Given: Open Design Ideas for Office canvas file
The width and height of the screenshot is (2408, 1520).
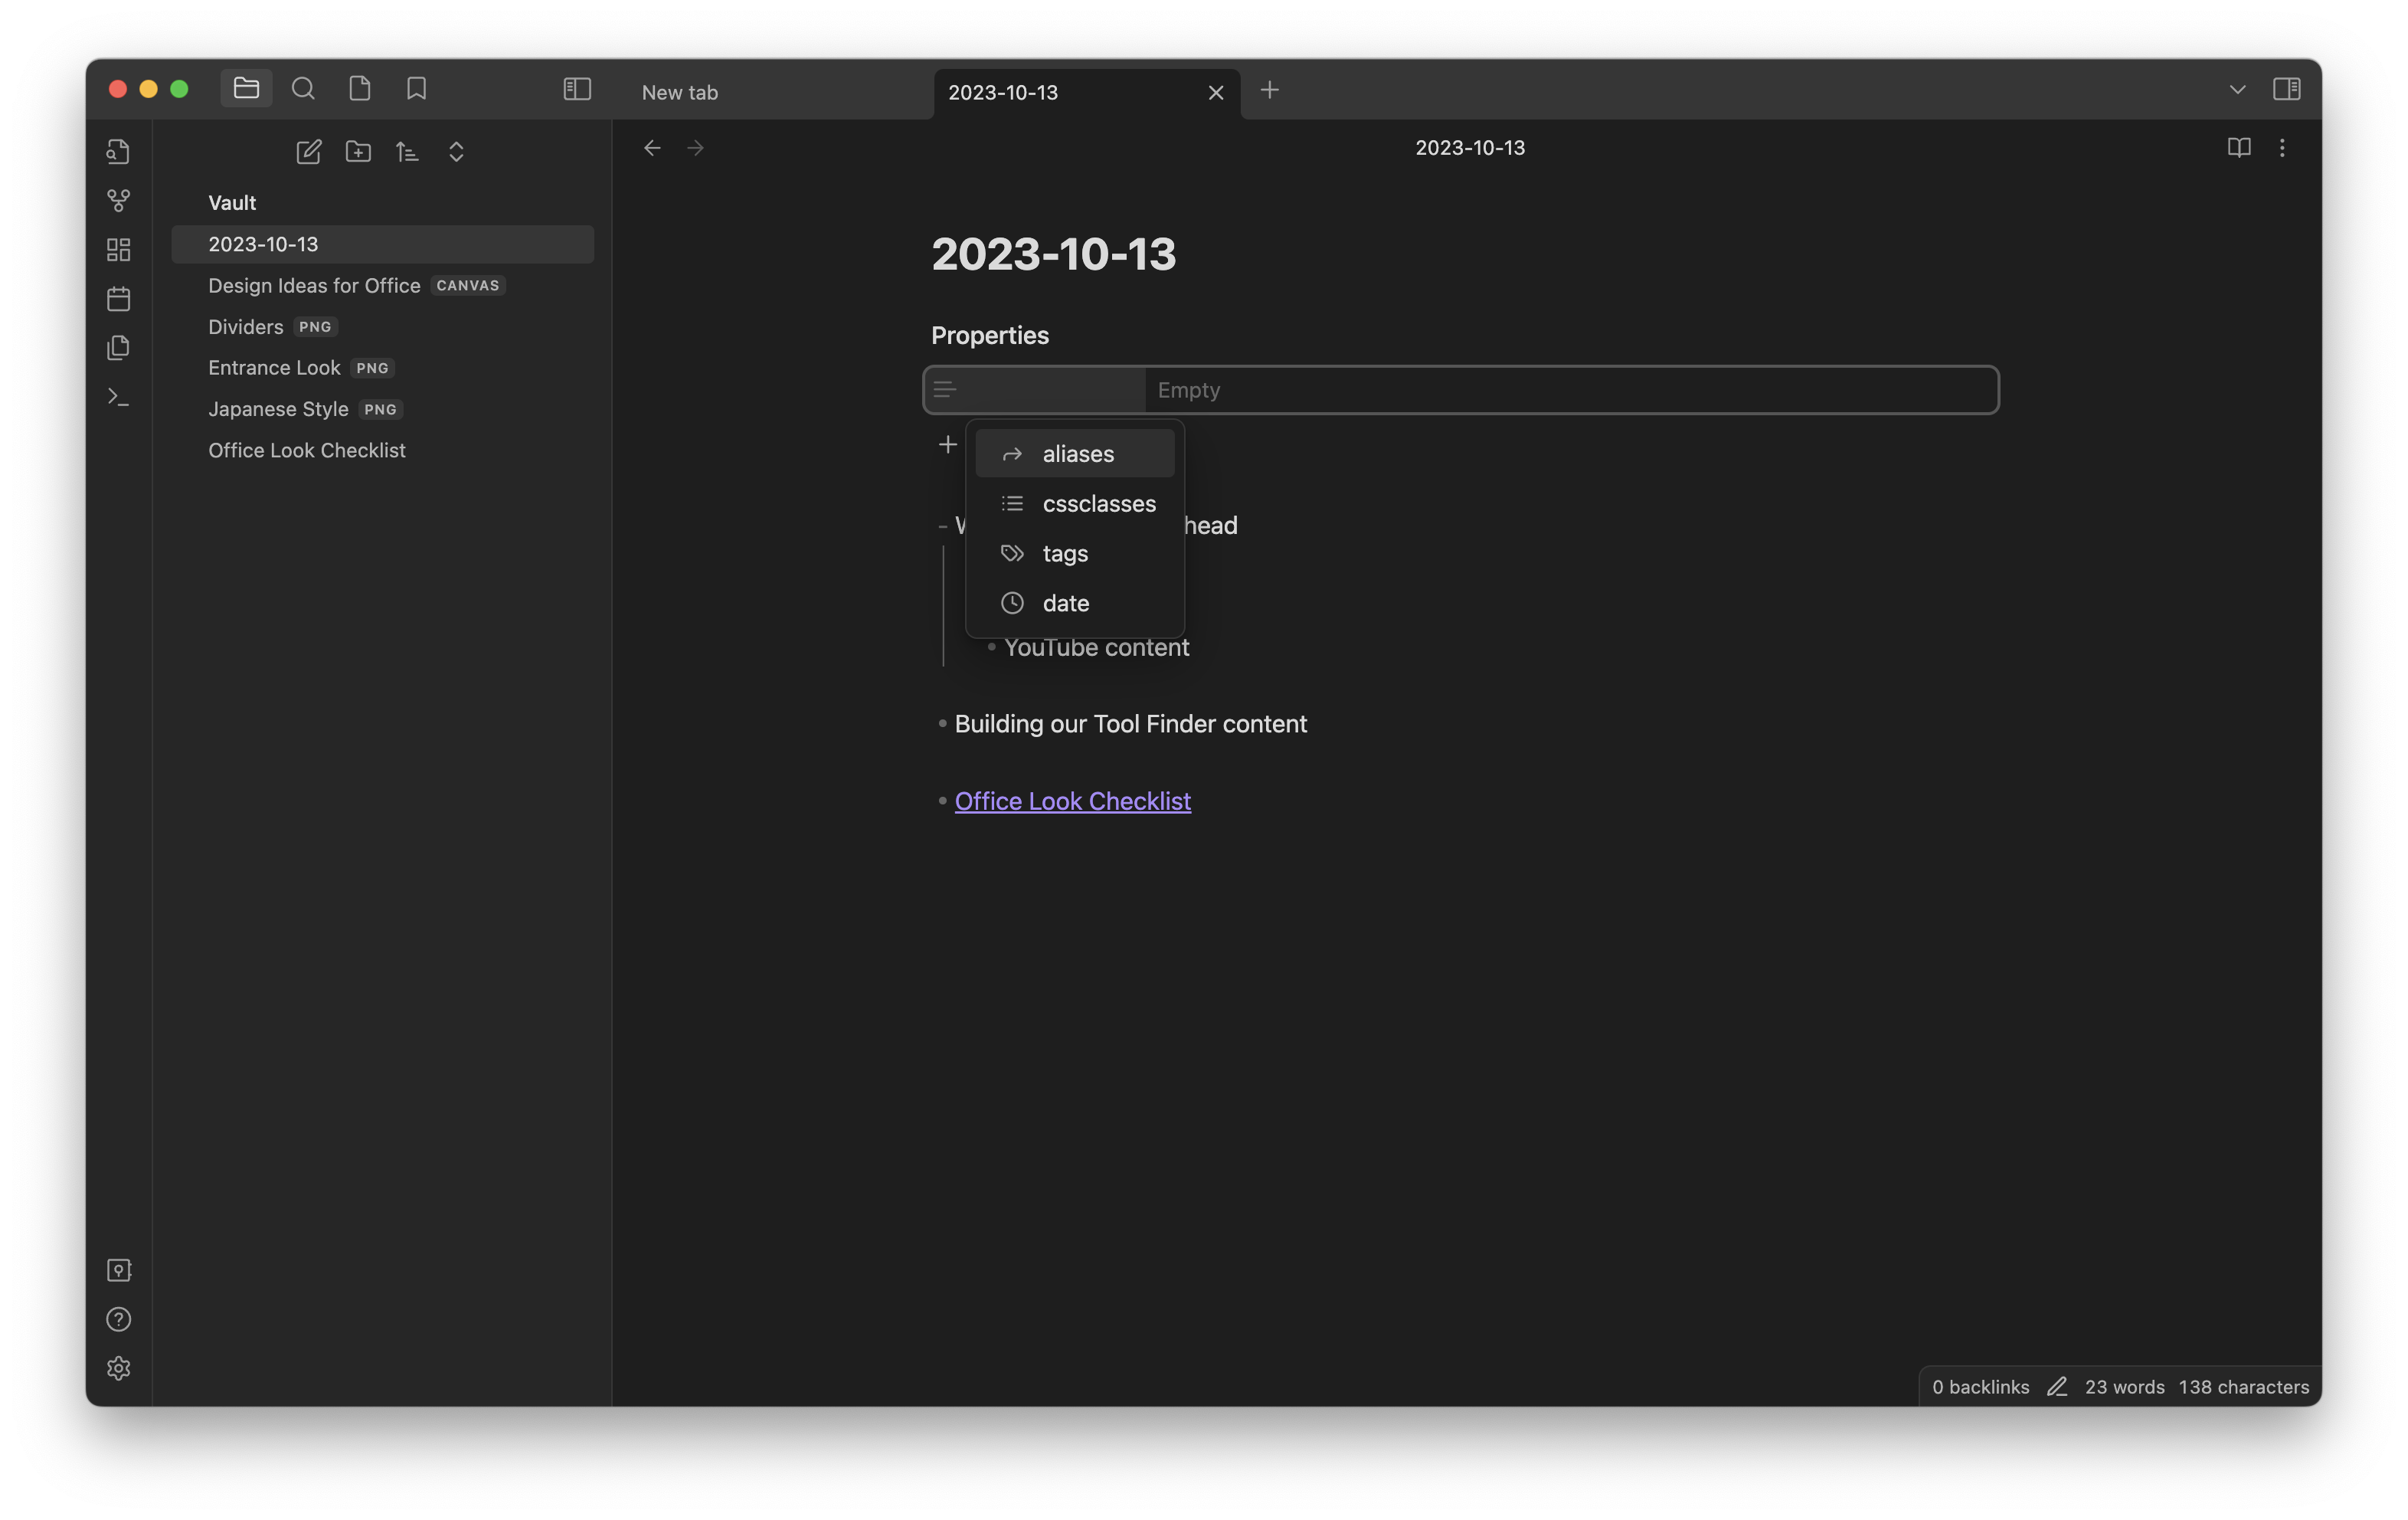Looking at the screenshot, I should [x=314, y=286].
